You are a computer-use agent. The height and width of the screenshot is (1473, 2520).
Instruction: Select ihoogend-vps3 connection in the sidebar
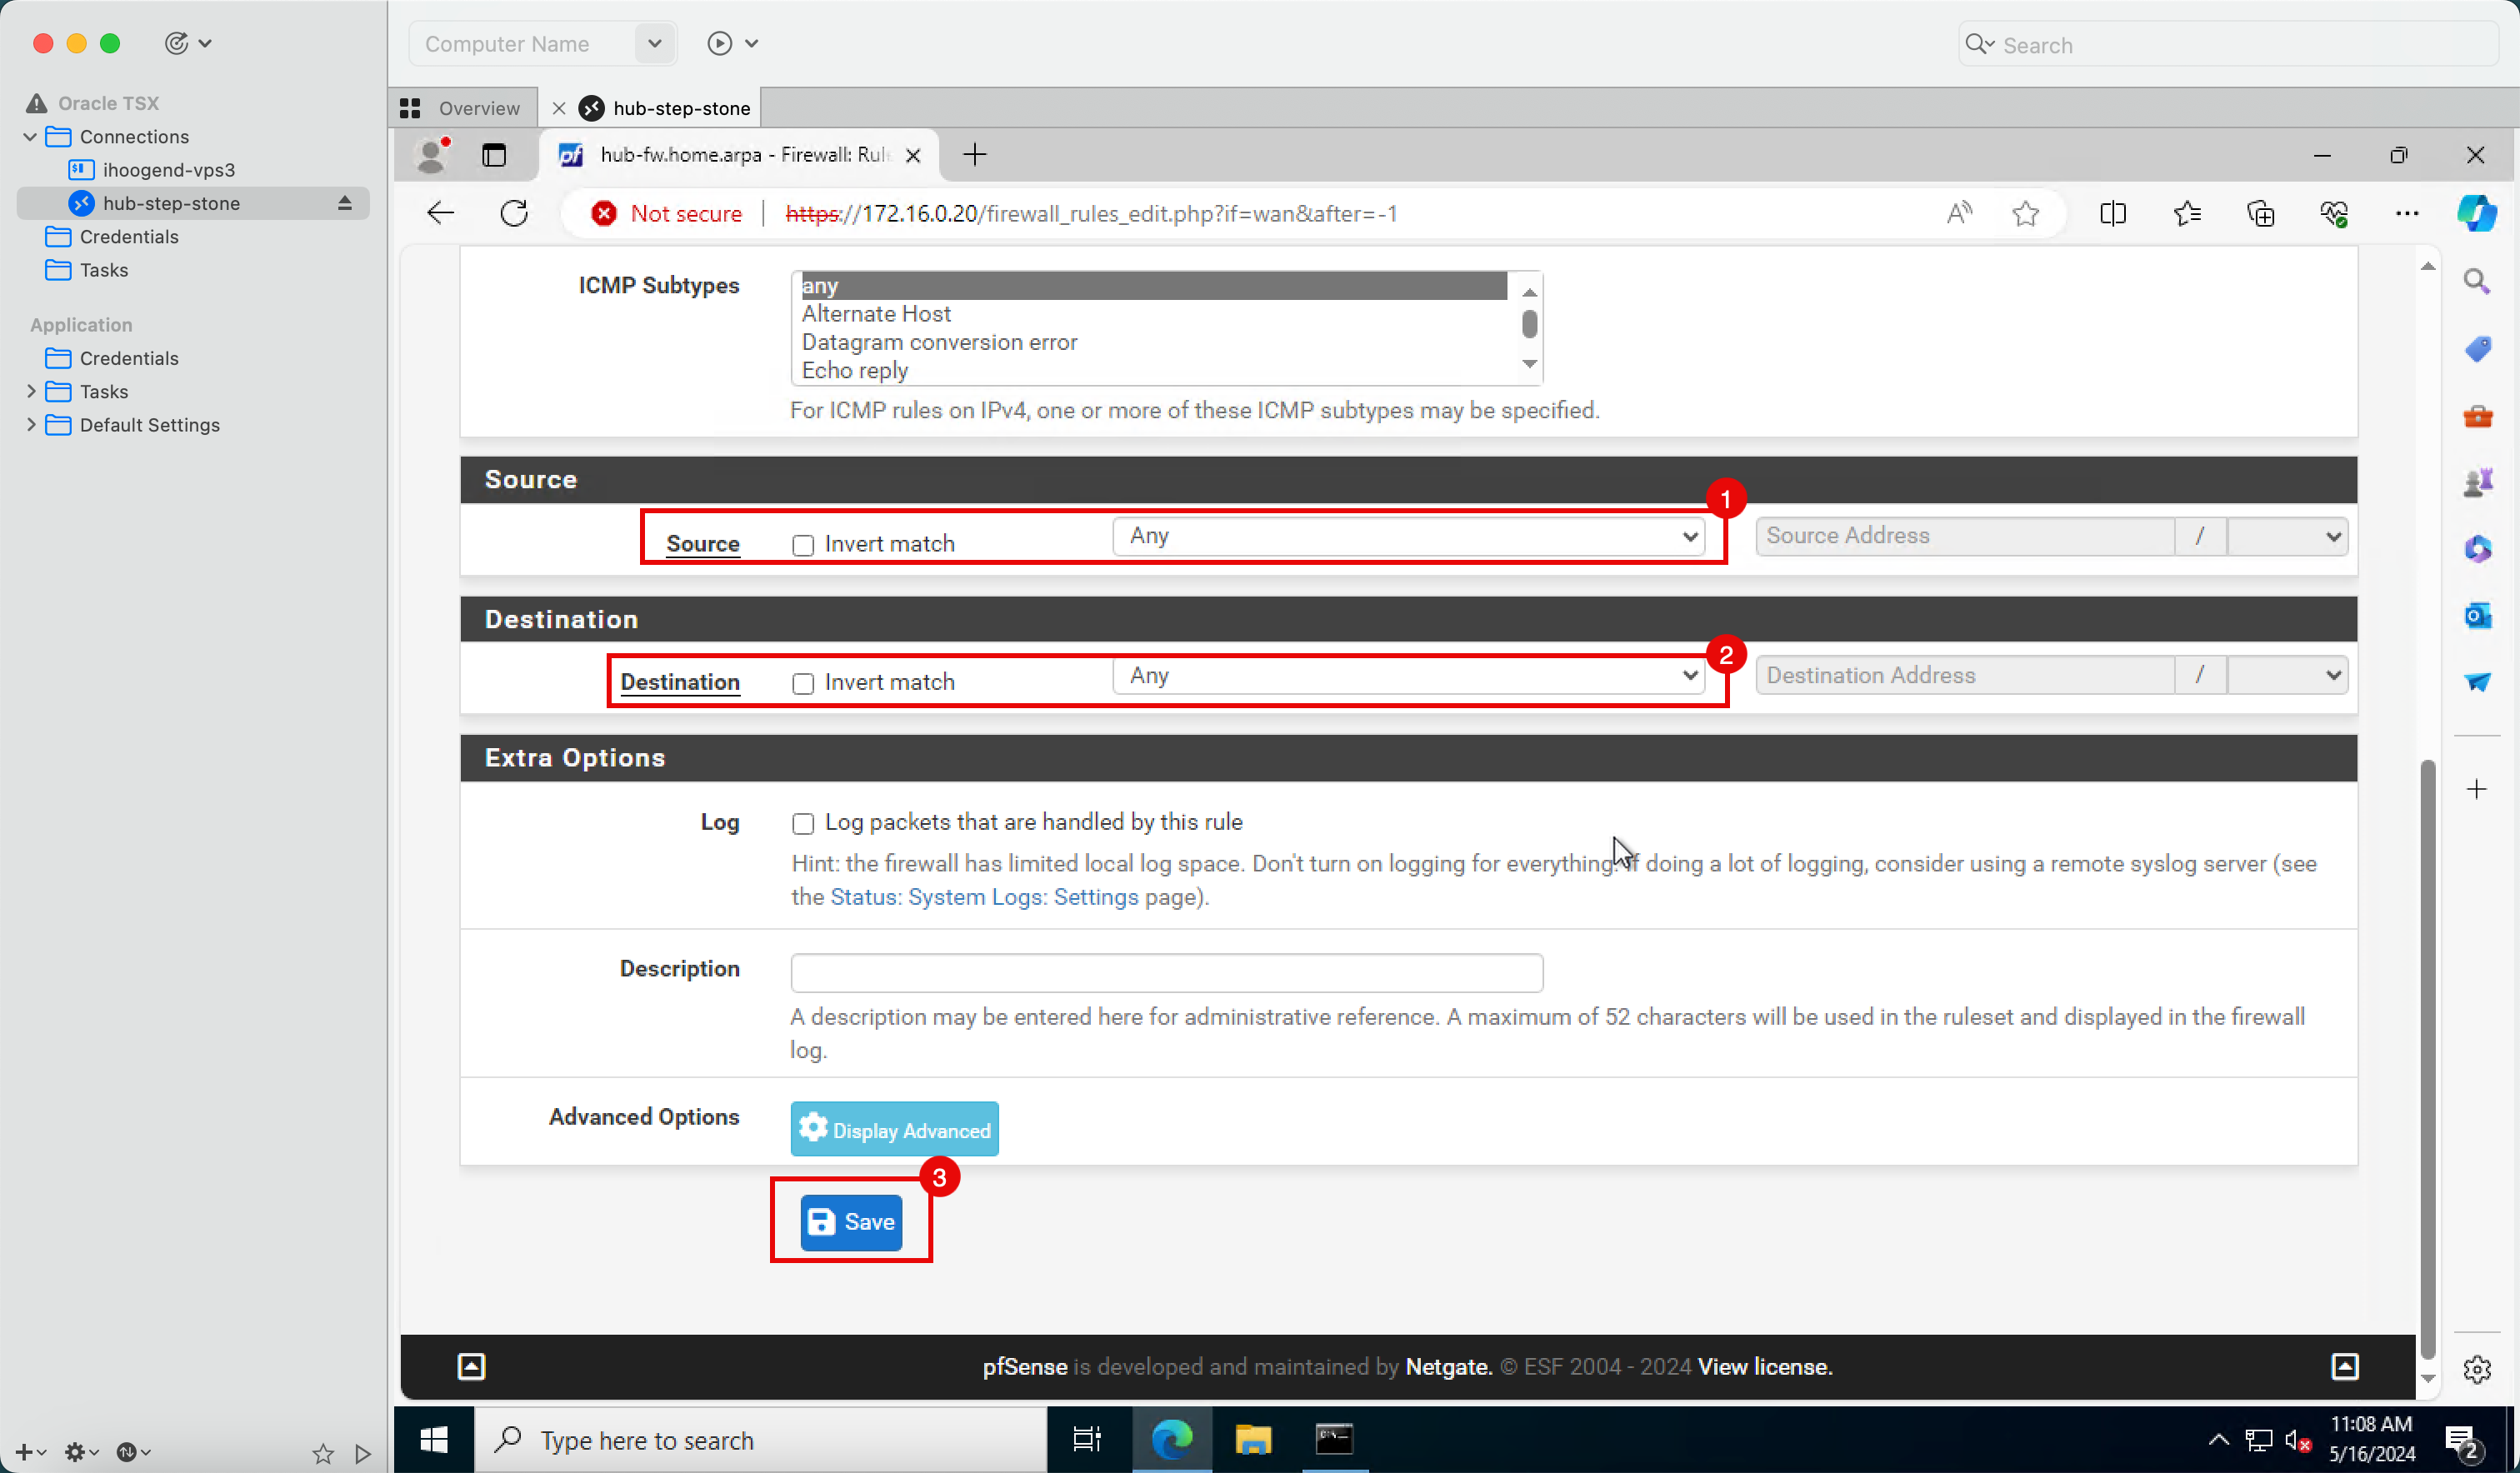168,170
